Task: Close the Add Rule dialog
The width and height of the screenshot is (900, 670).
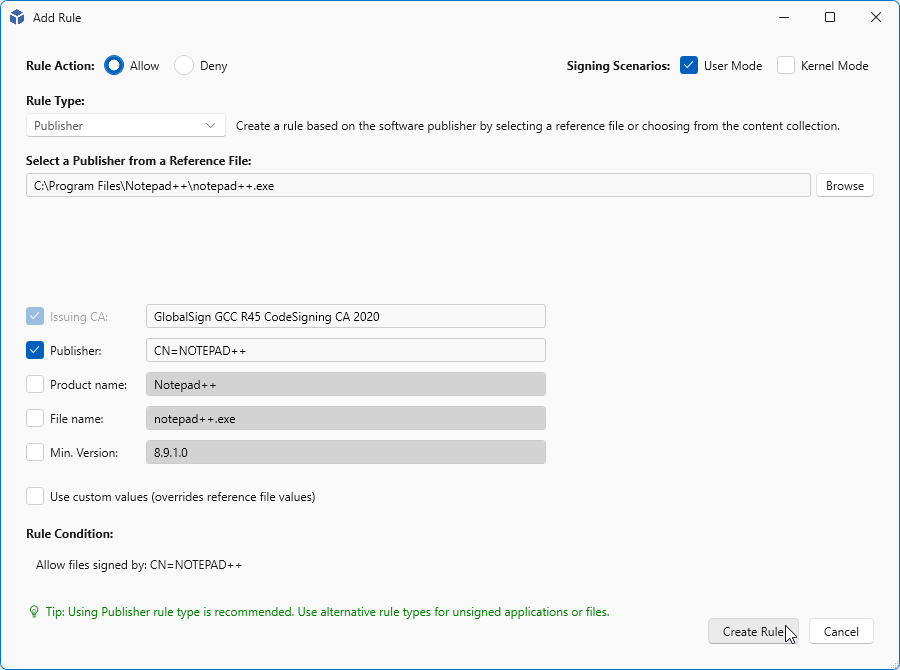Action: (x=876, y=17)
